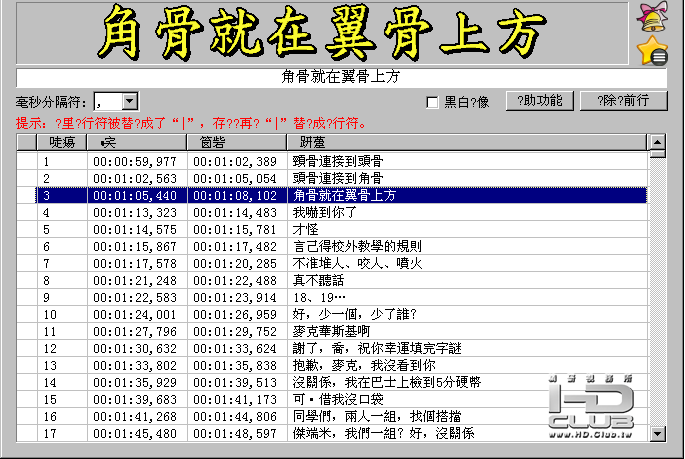
Task: Open the millisecond separator dropdown
Action: 129,101
